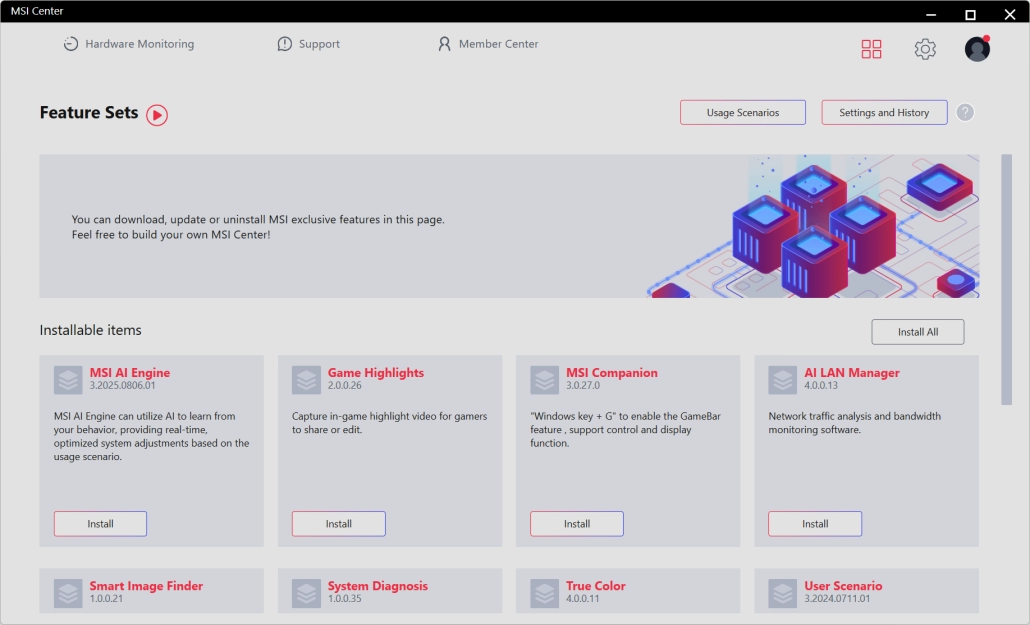Open the Hardware Monitoring tab
Image resolution: width=1030 pixels, height=625 pixels.
point(129,44)
